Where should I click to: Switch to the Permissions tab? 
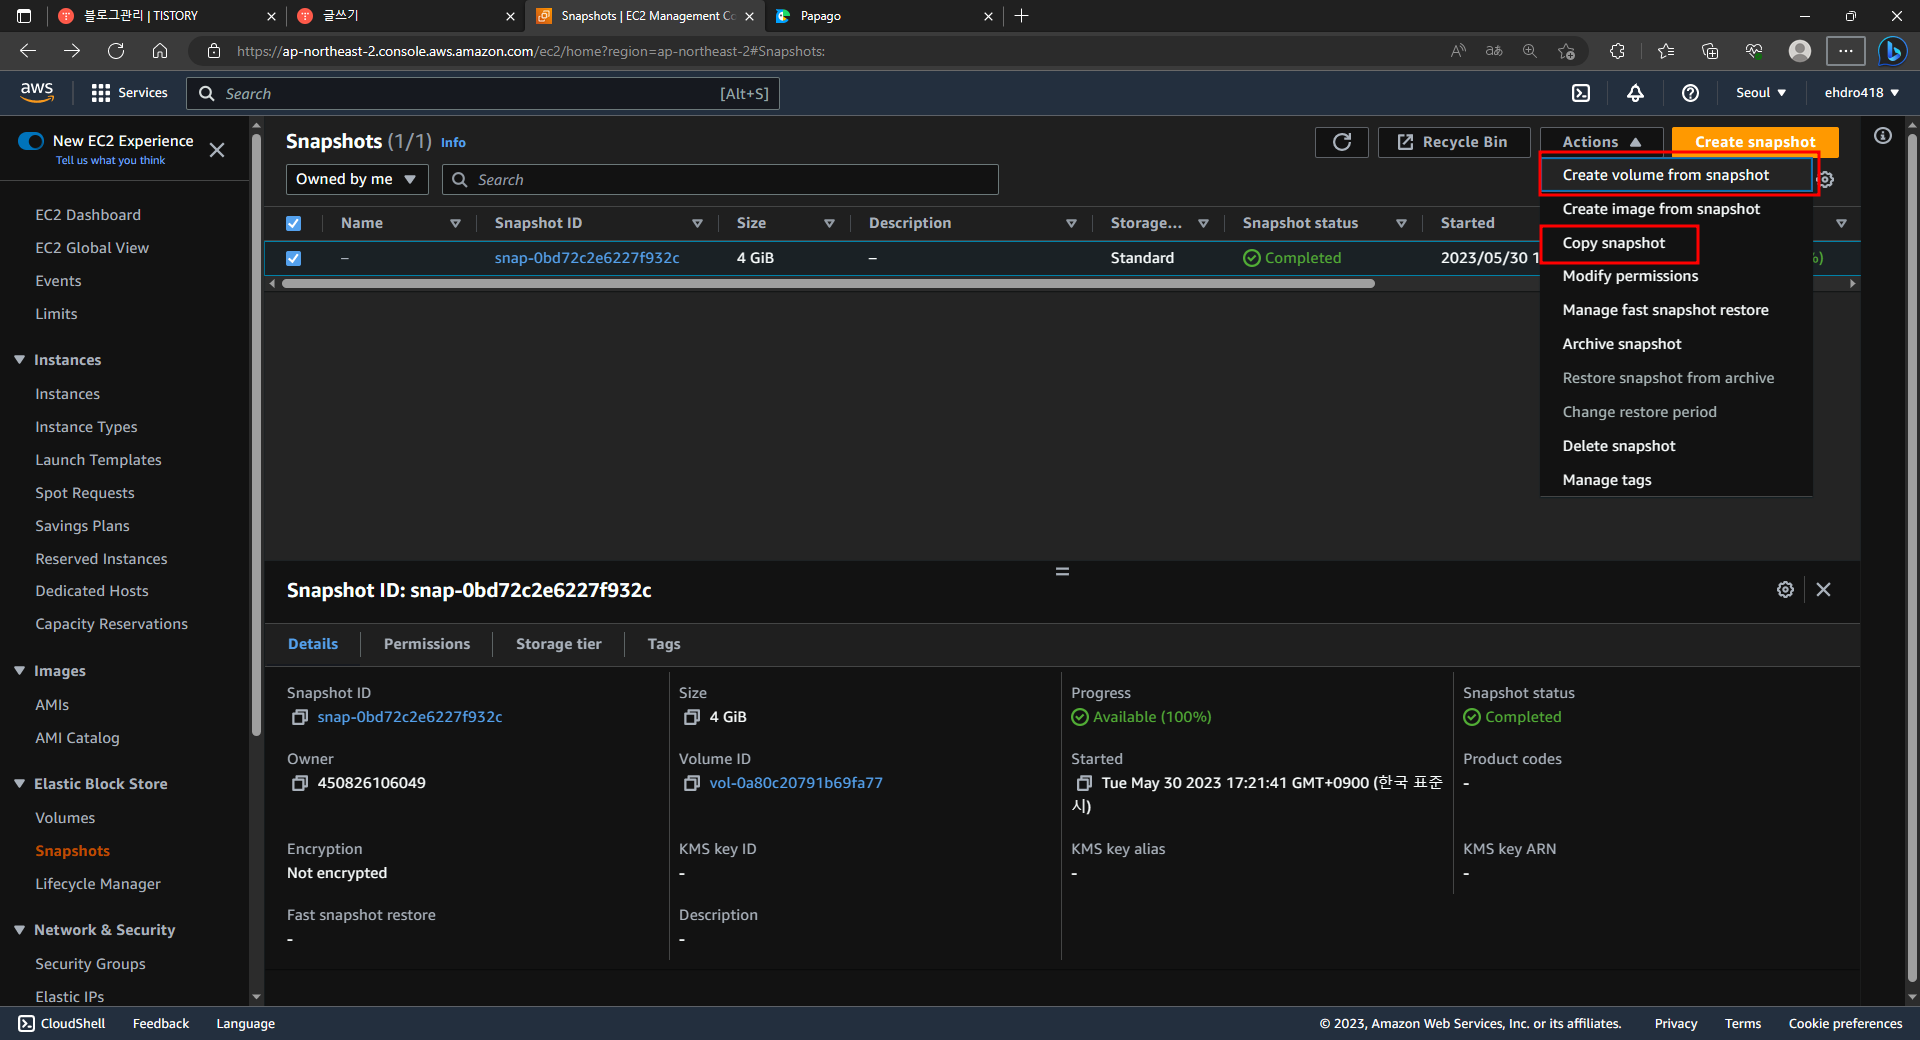[x=427, y=644]
